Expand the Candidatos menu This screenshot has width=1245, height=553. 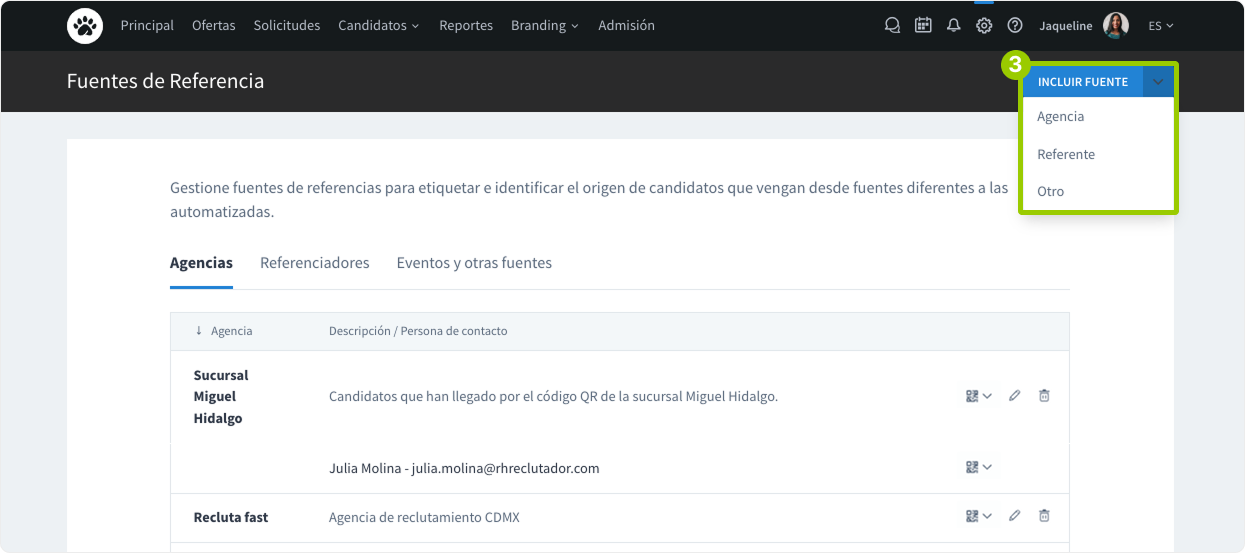tap(378, 26)
